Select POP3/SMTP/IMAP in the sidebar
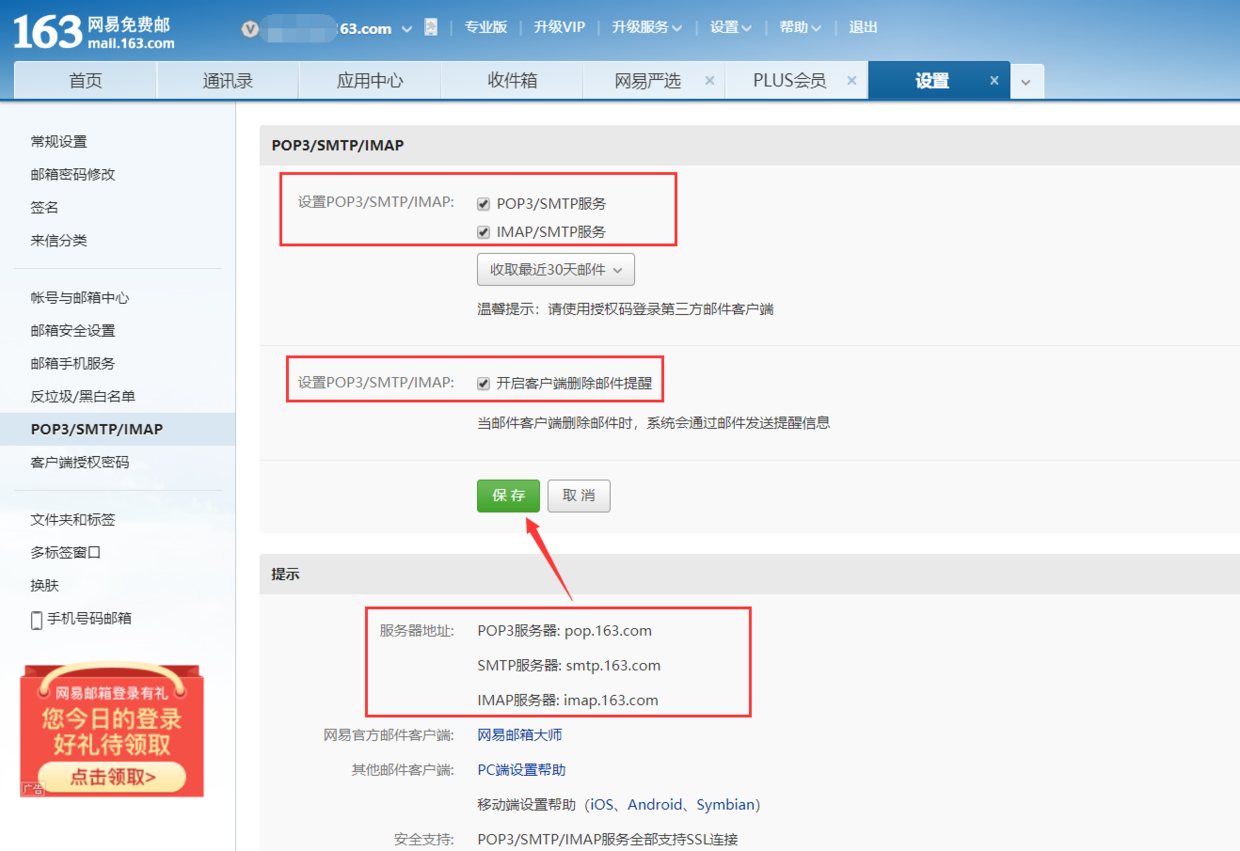1240x851 pixels. [x=97, y=430]
